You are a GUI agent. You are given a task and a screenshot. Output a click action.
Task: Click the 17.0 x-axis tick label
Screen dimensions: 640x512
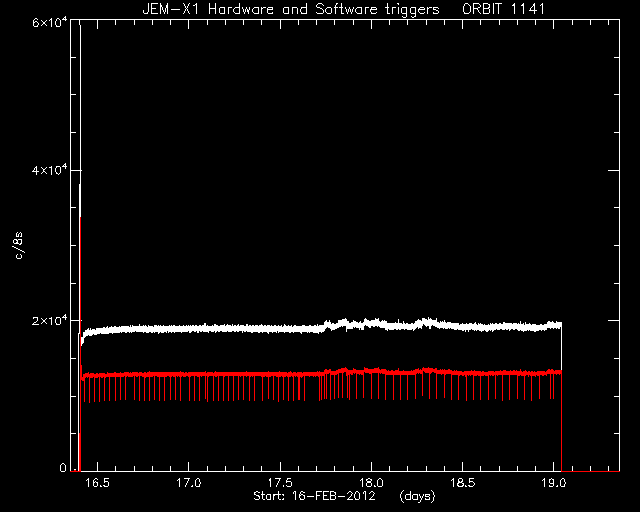189,483
